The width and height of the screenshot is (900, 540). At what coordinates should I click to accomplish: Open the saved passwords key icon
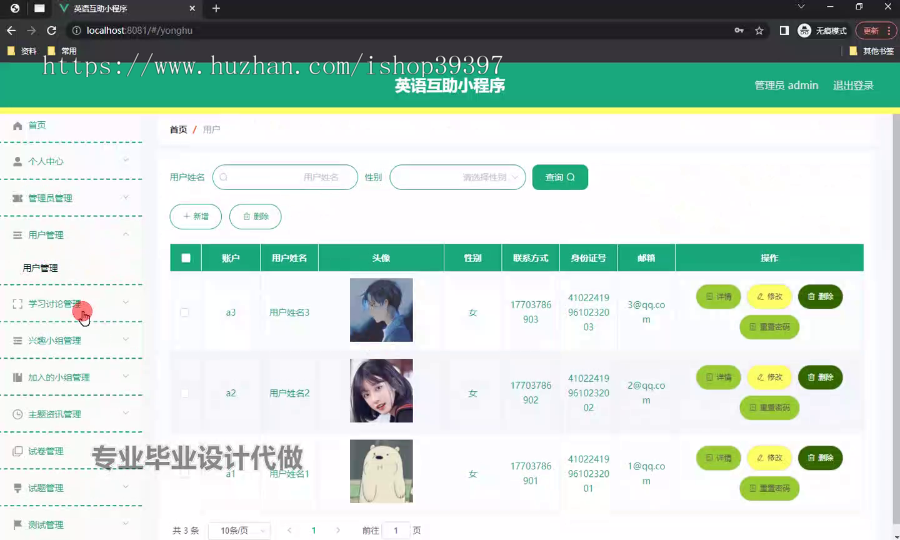click(x=739, y=30)
